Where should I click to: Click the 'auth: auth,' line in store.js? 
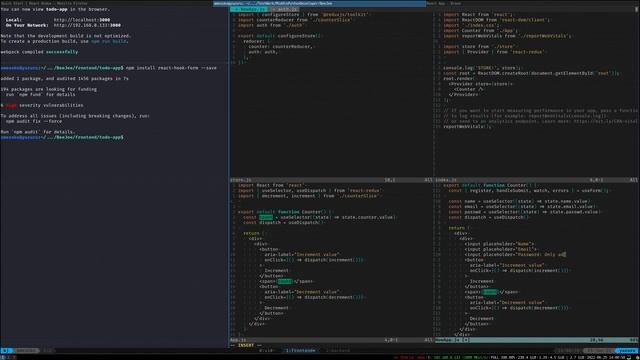click(x=263, y=52)
